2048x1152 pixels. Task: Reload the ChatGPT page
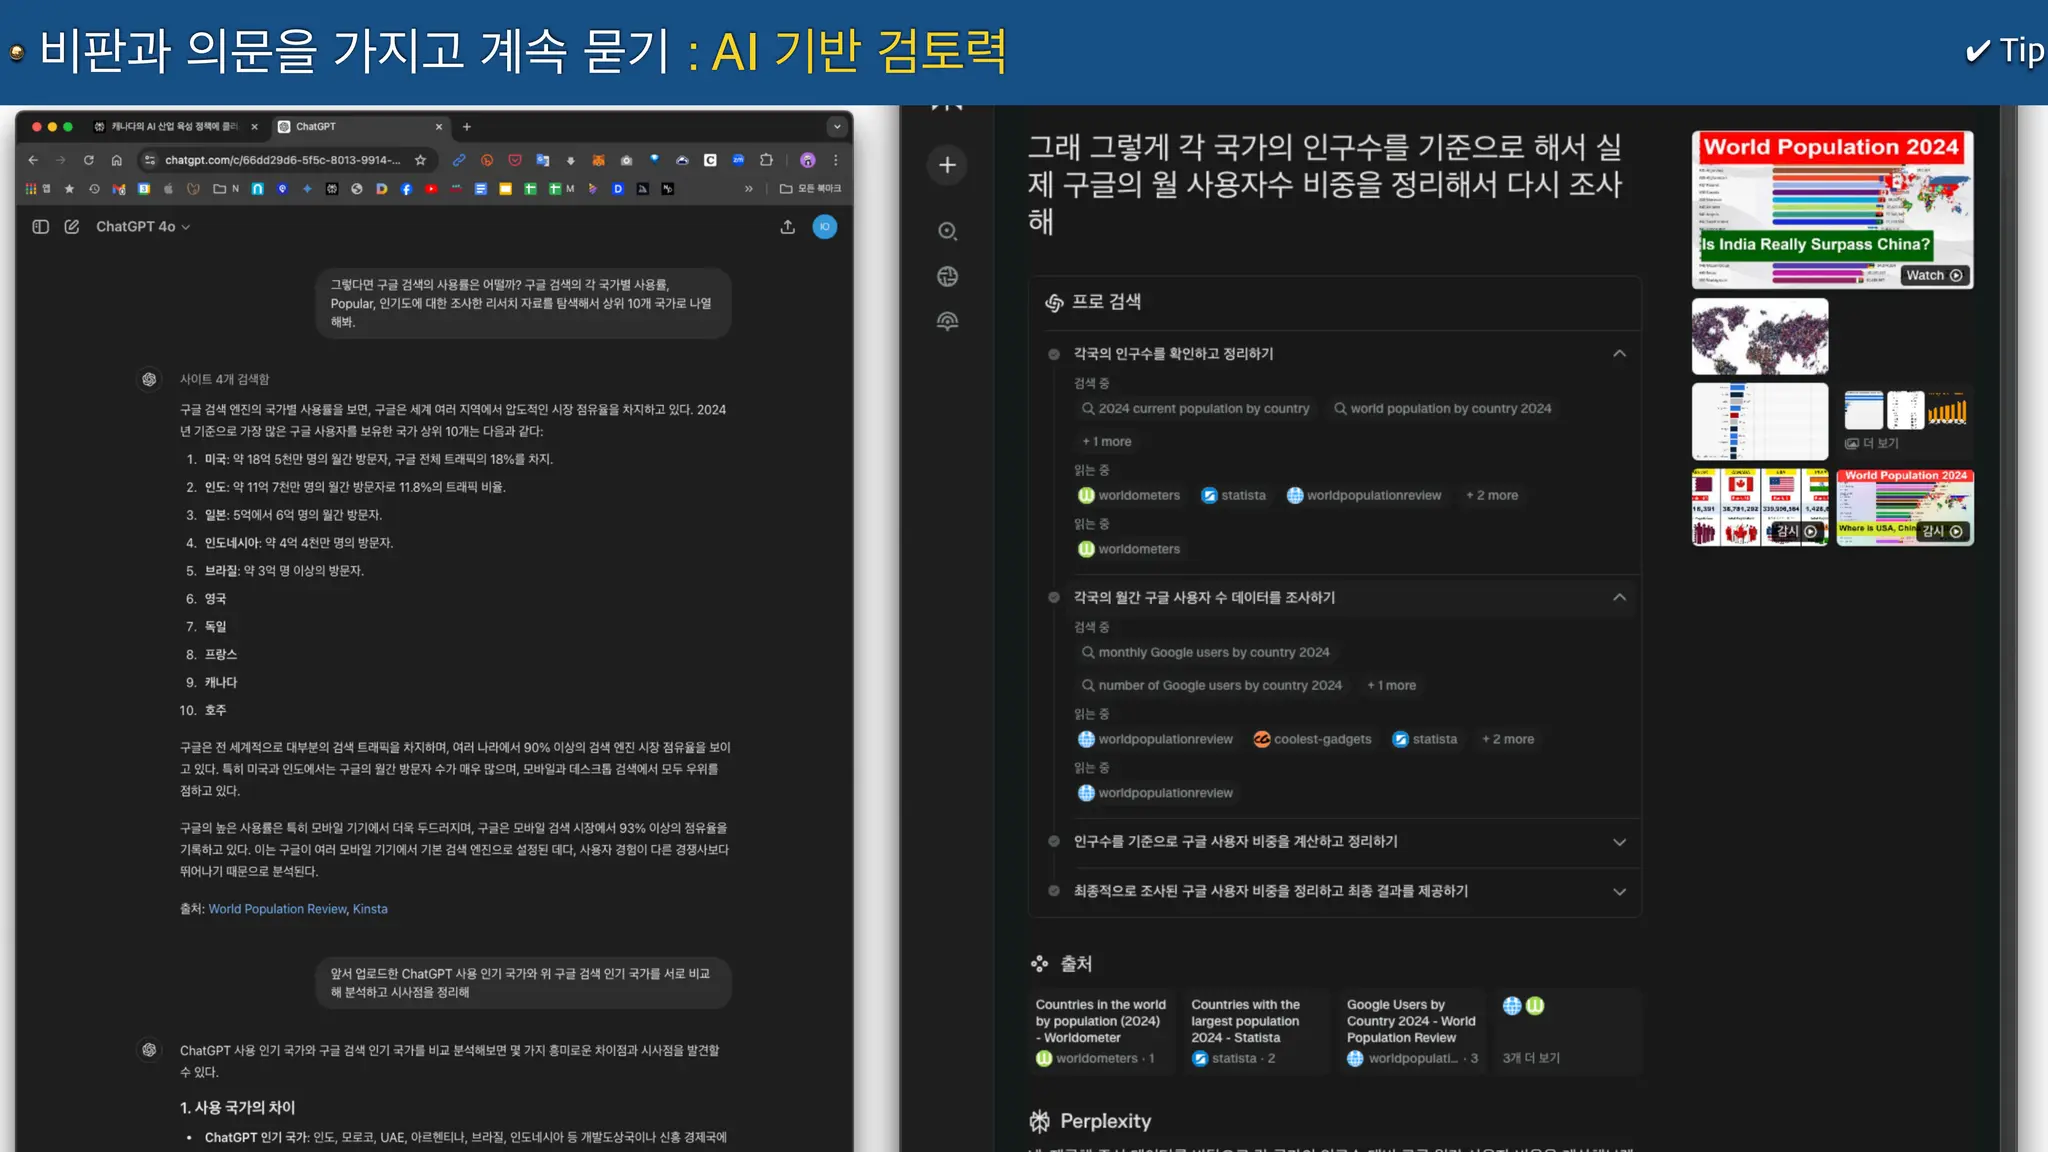(88, 160)
